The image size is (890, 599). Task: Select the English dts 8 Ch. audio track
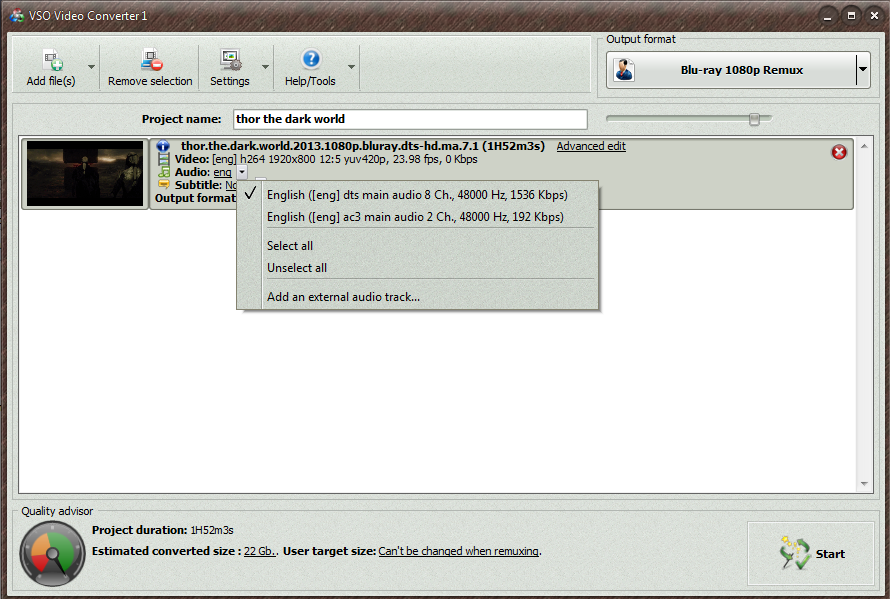(x=417, y=195)
